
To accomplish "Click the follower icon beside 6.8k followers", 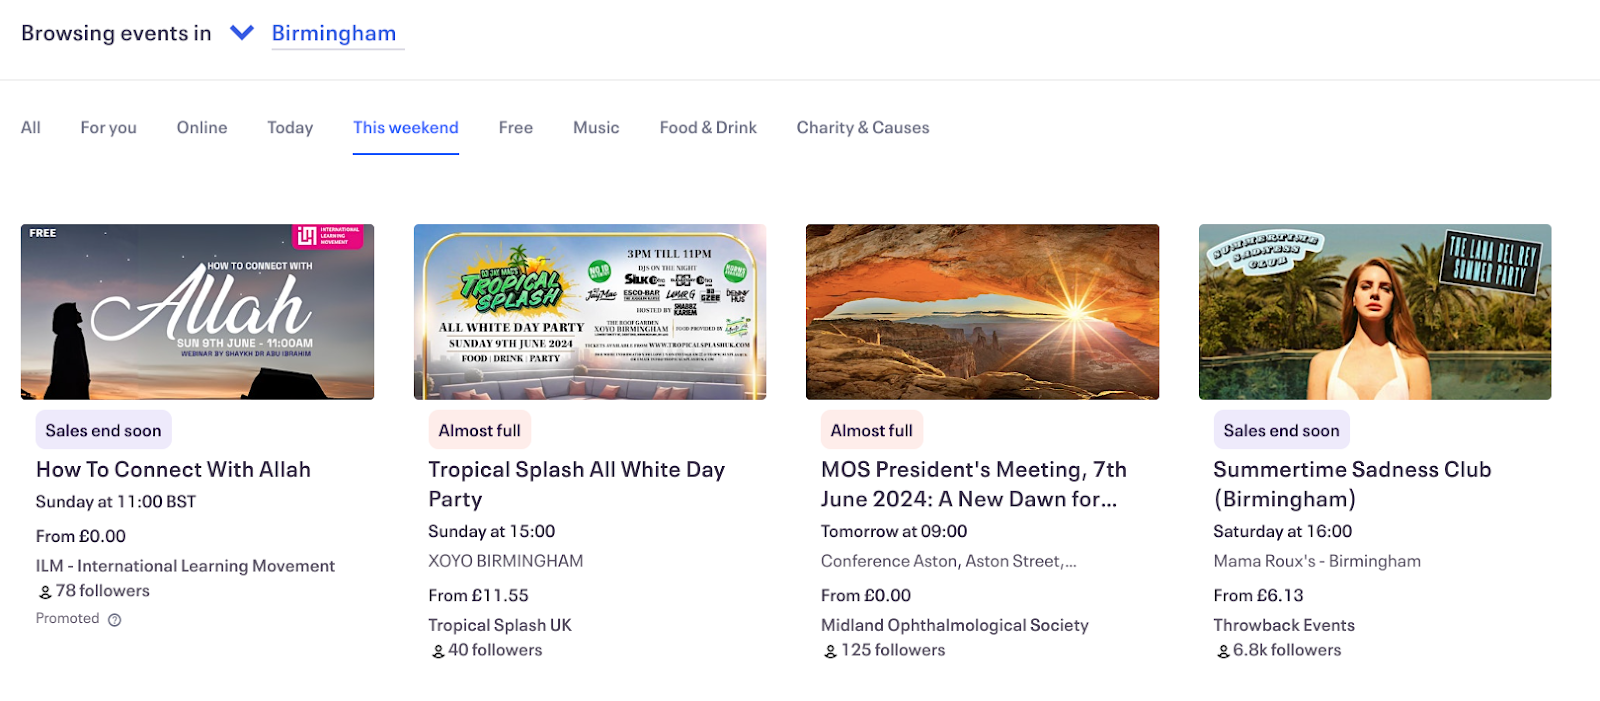I will click(1223, 652).
